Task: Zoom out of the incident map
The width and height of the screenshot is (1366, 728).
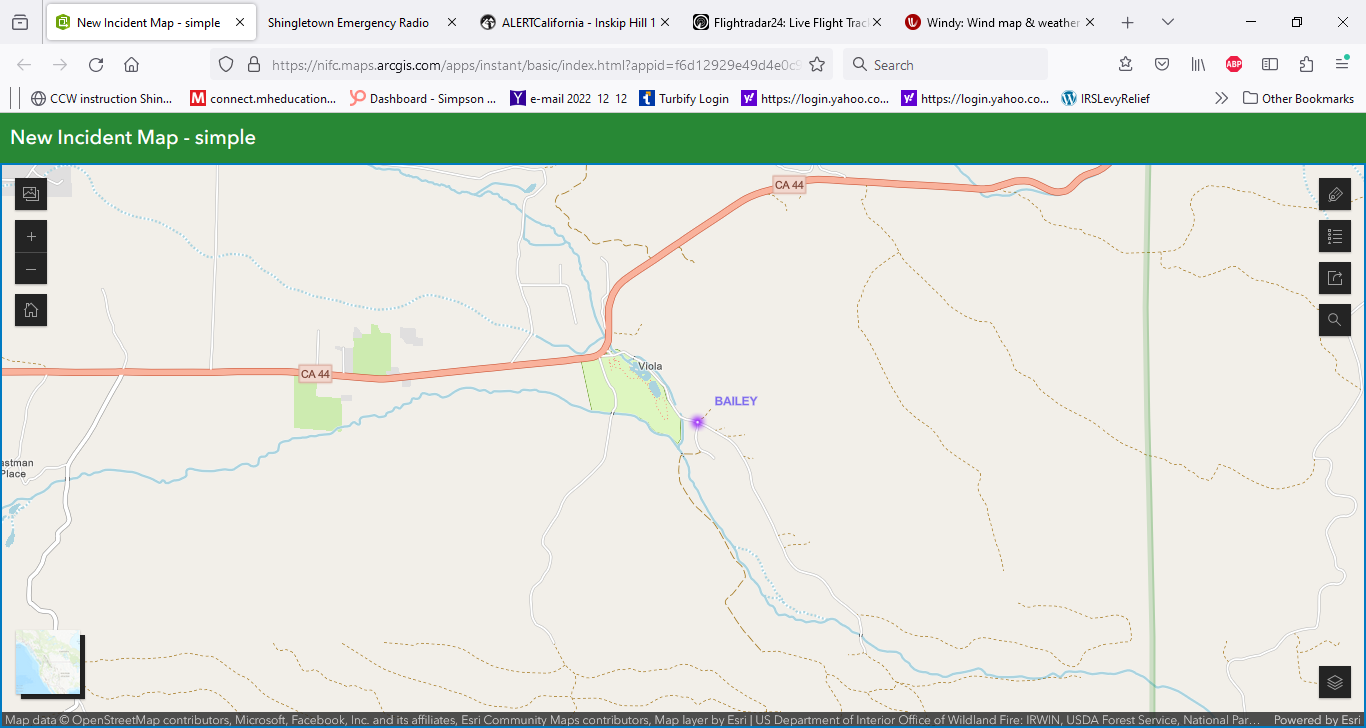Action: coord(31,269)
